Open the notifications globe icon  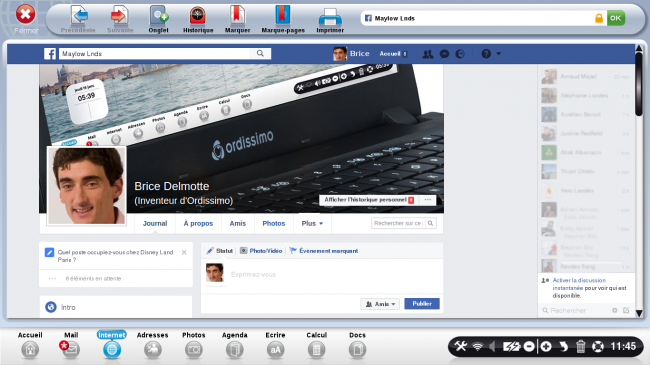click(460, 54)
